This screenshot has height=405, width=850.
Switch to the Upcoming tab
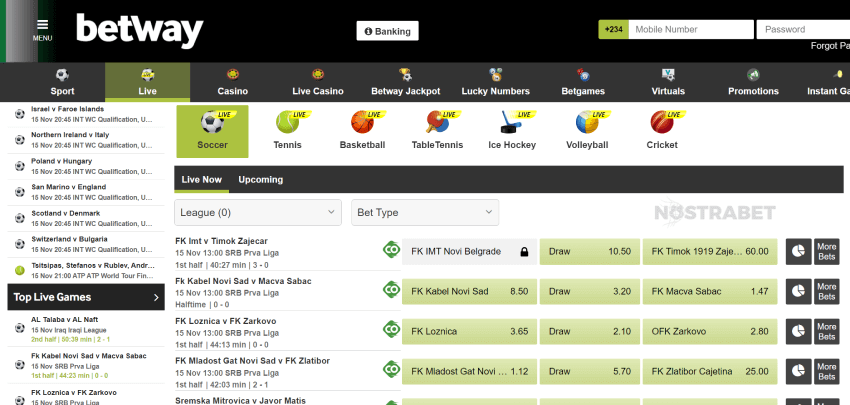[261, 179]
